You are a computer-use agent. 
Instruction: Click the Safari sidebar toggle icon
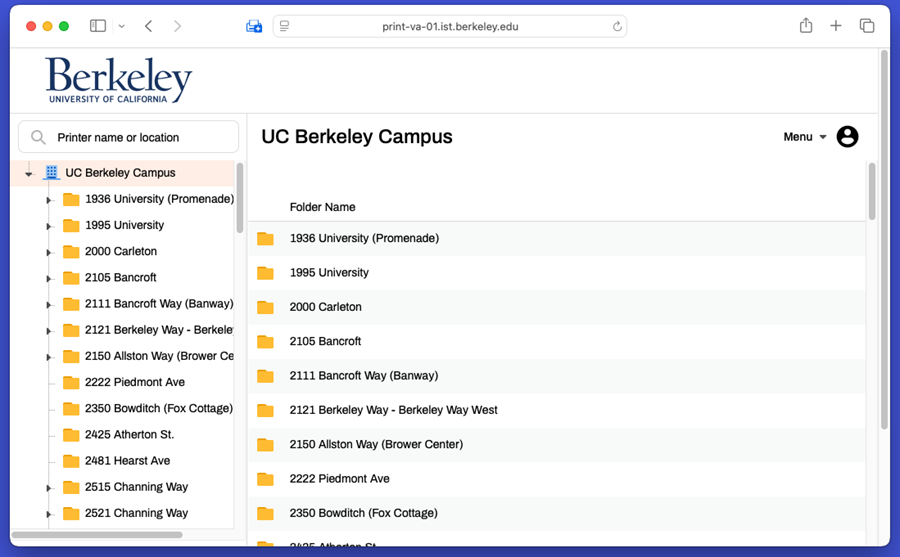pos(98,26)
